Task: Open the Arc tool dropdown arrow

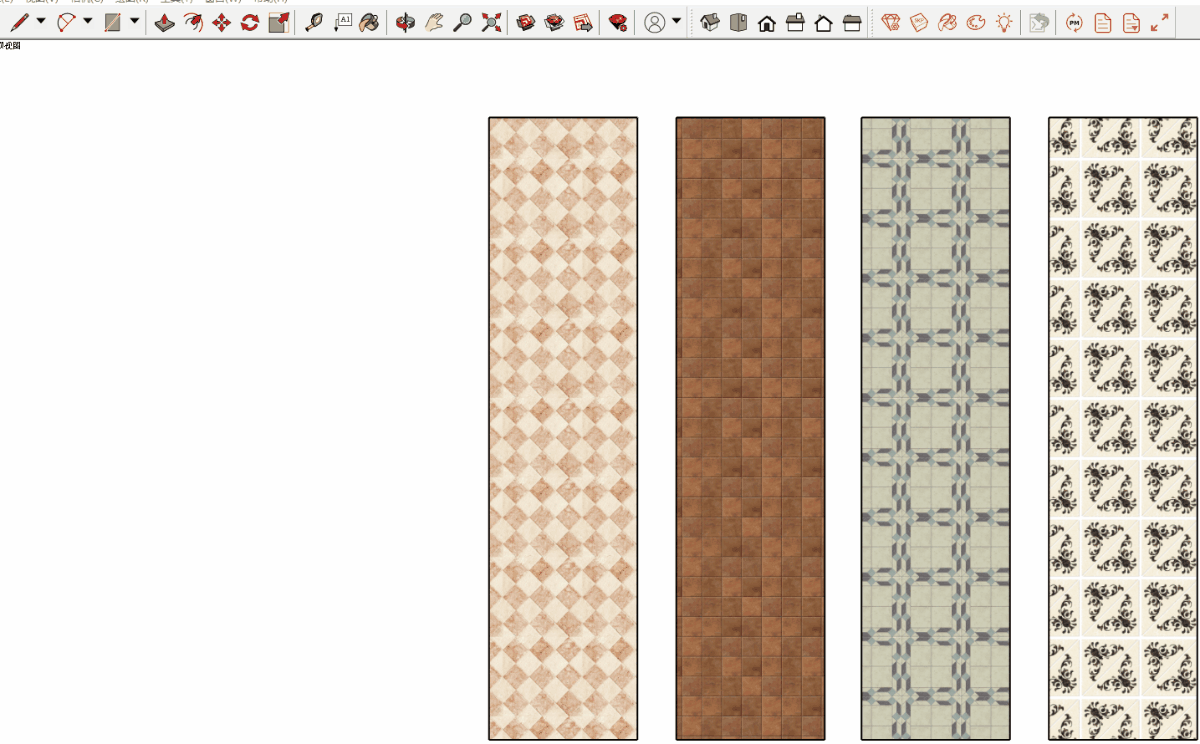Action: pyautogui.click(x=88, y=21)
